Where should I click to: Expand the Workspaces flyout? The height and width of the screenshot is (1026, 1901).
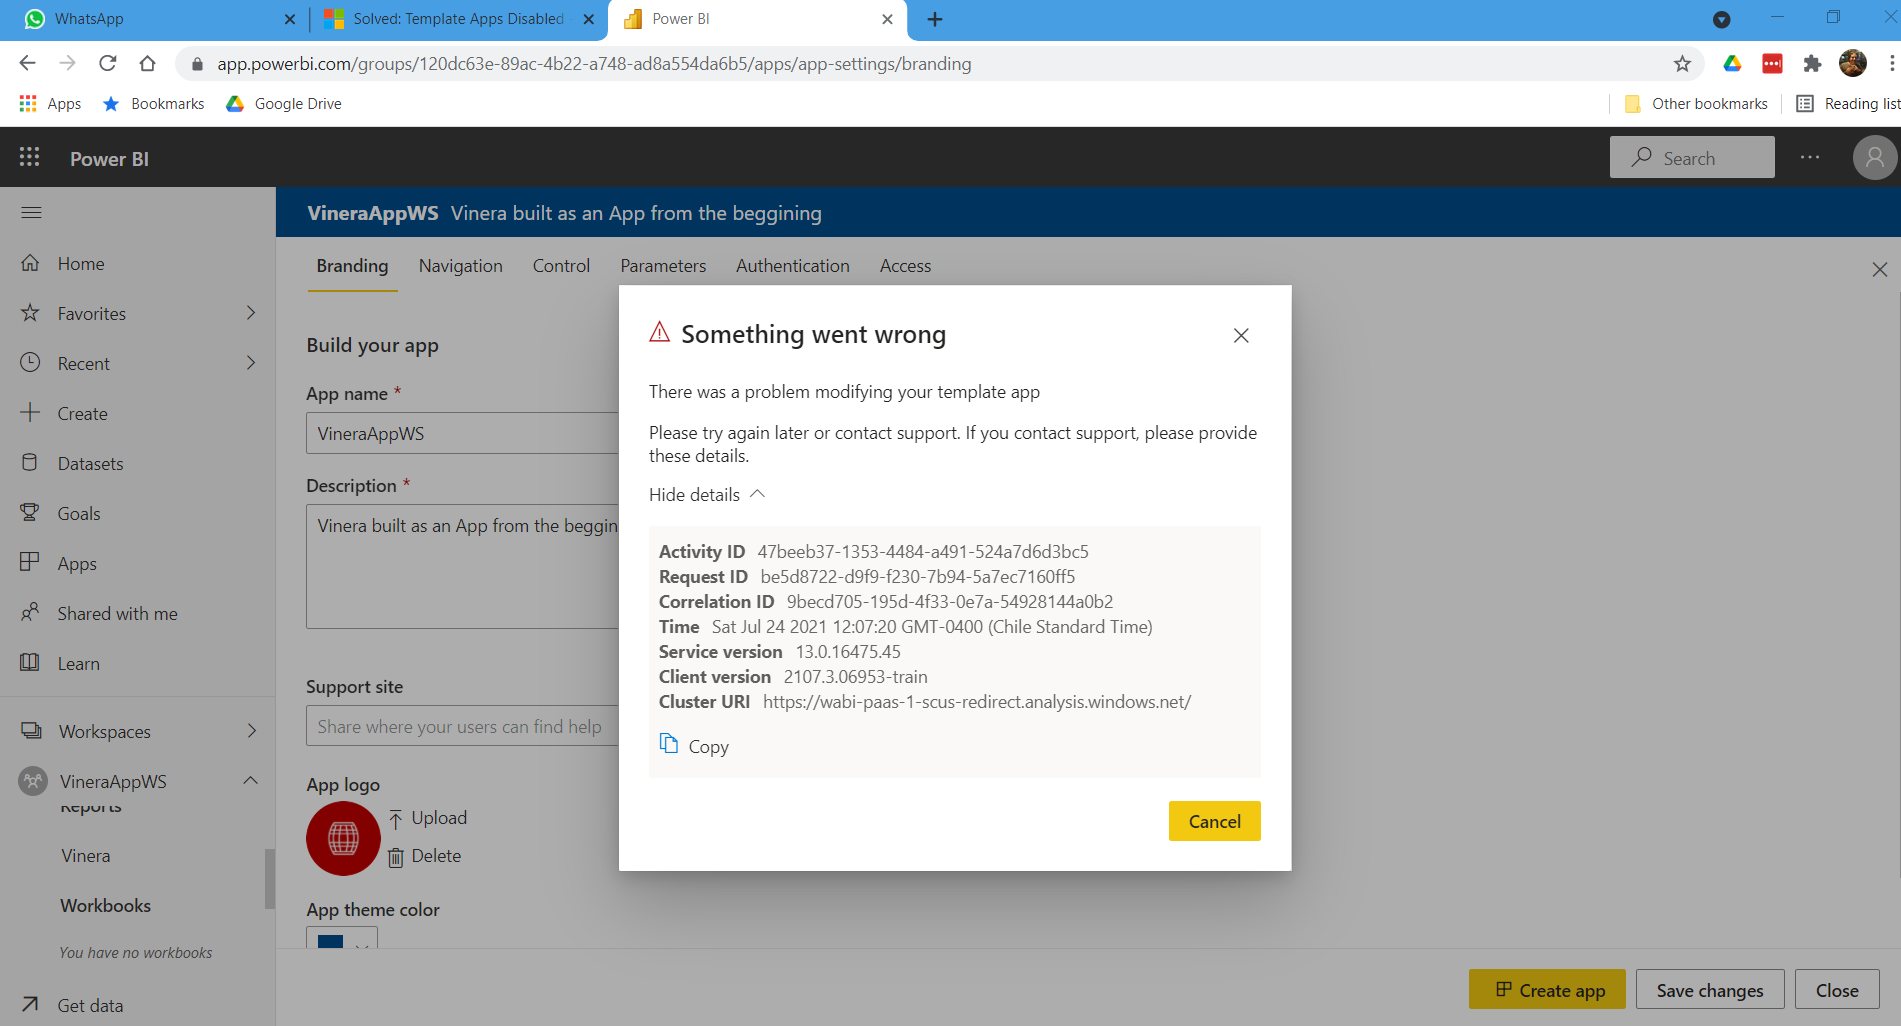(251, 731)
